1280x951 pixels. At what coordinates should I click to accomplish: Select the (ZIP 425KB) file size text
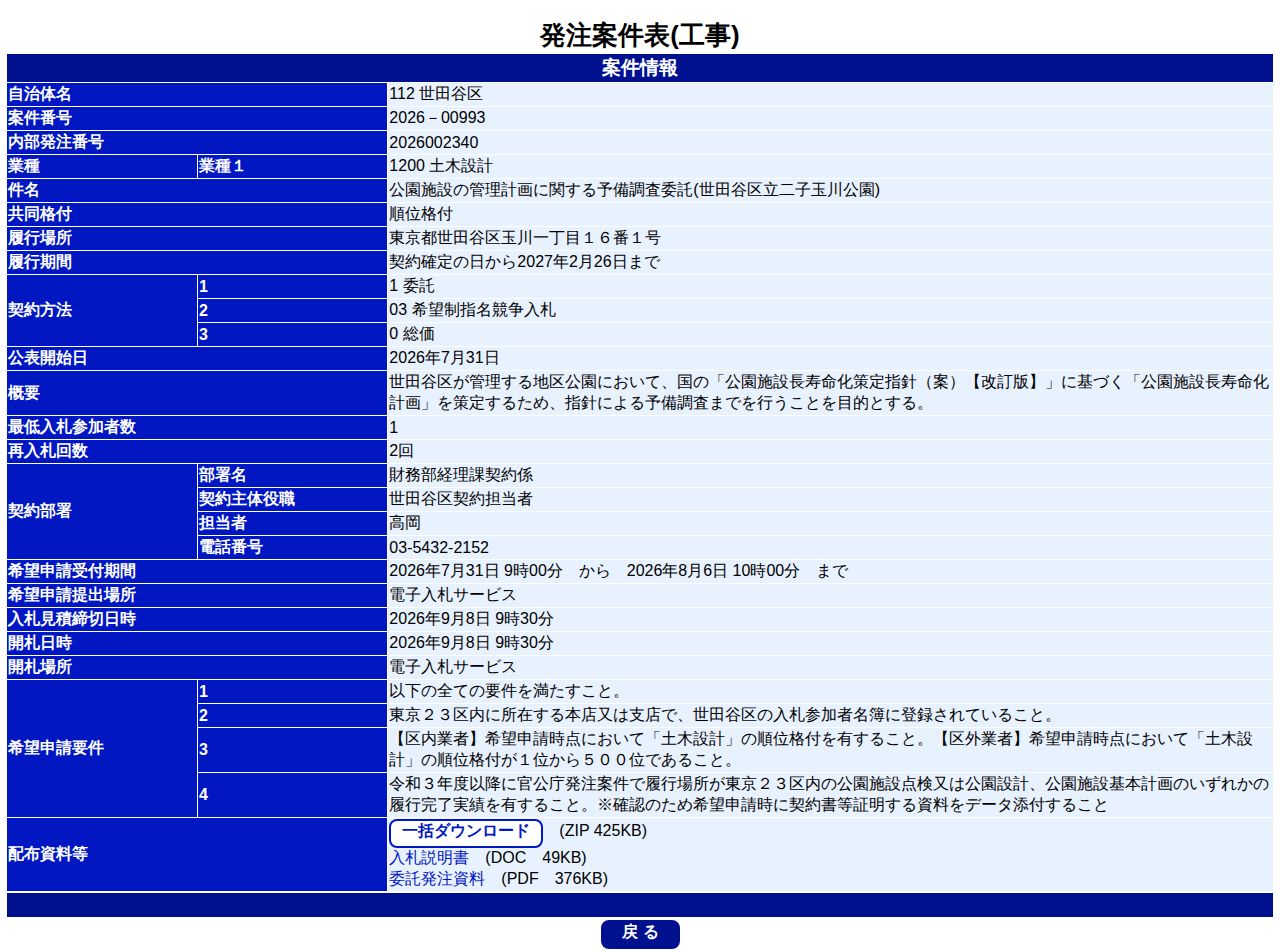pos(603,831)
